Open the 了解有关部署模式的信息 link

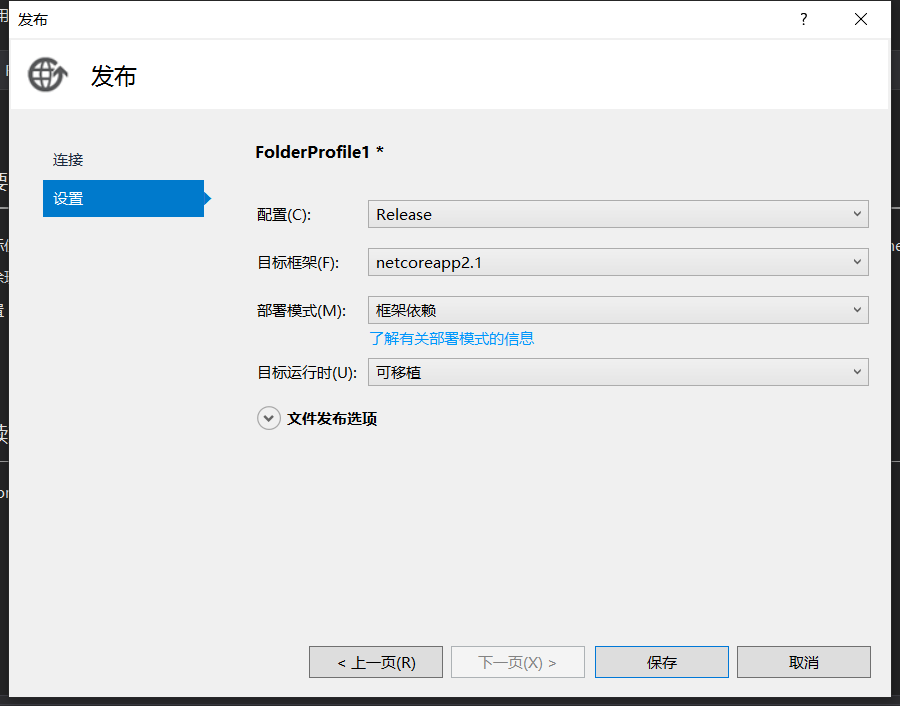click(x=452, y=339)
